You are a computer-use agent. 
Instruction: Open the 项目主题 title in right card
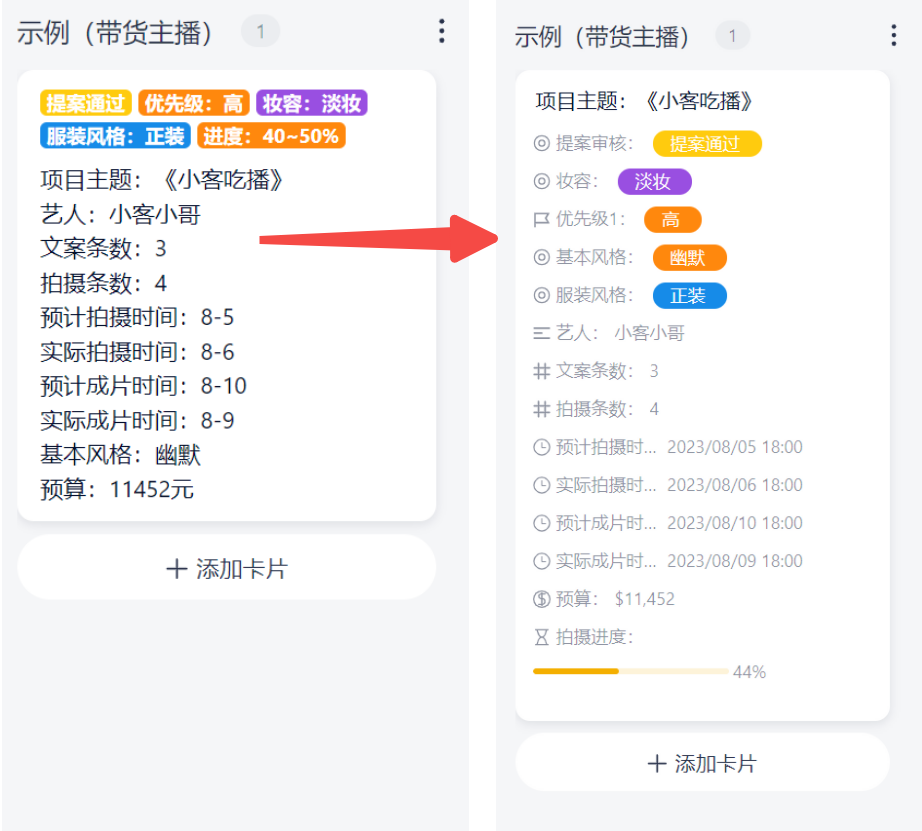644,101
